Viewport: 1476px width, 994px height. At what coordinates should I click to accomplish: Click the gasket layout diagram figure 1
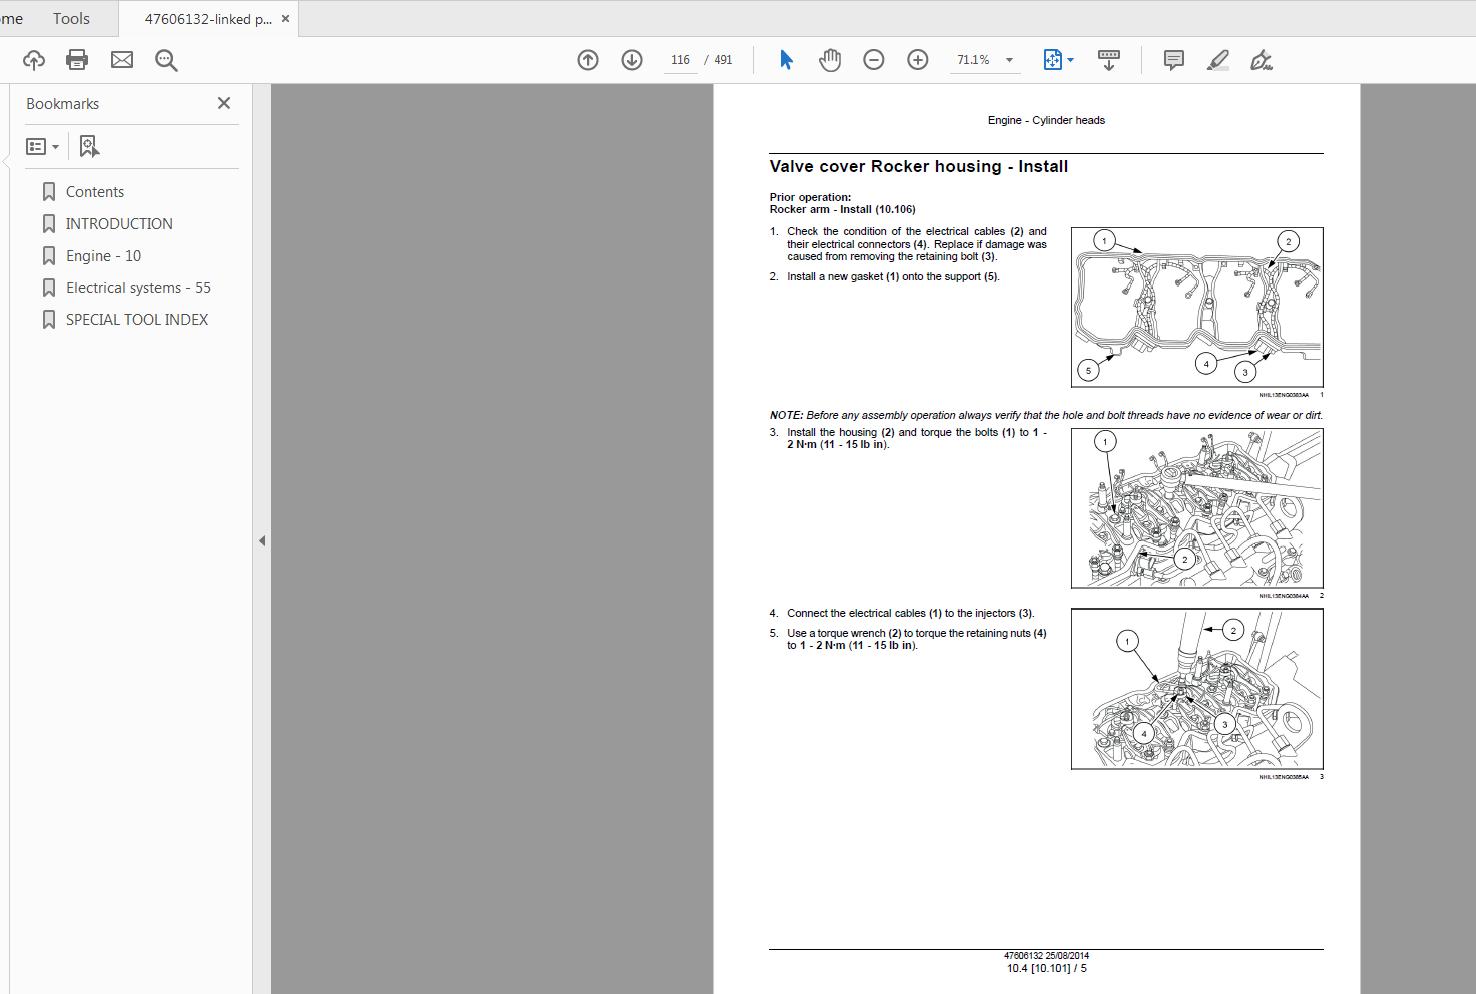pos(1197,307)
